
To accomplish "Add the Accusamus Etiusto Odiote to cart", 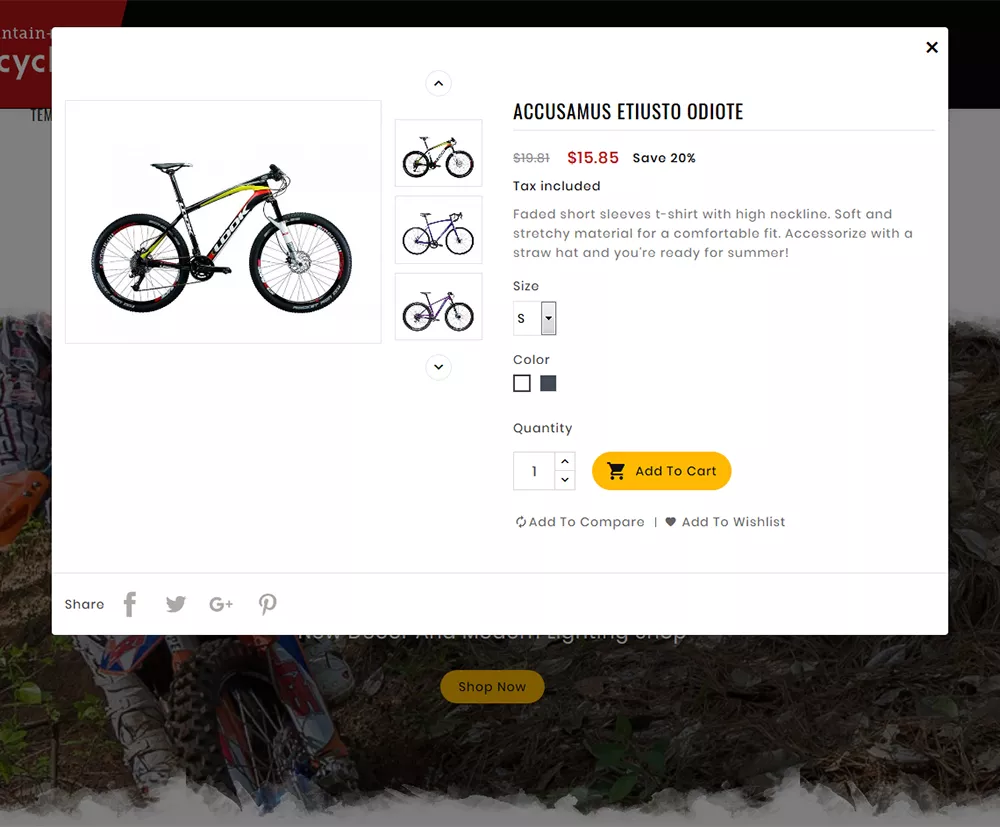I will pyautogui.click(x=661, y=470).
